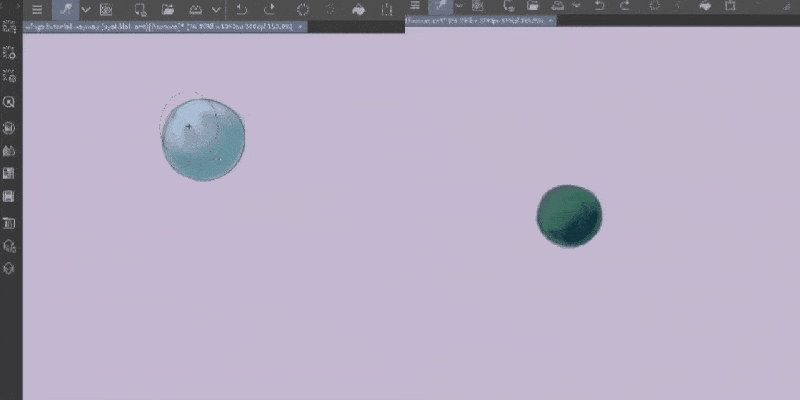
Task: Click the Scale/Rotate transform icon in the light-blue-sphere window
Action: coord(387,10)
